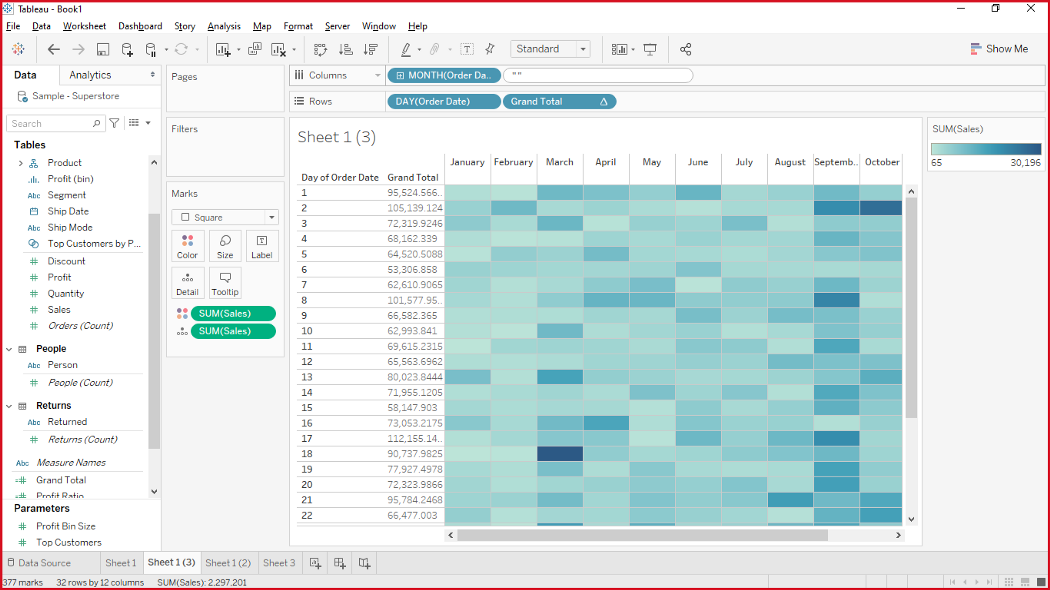Viewport: 1050px width, 590px height.
Task: Click the filter funnel icon in Data pane
Action: click(115, 123)
